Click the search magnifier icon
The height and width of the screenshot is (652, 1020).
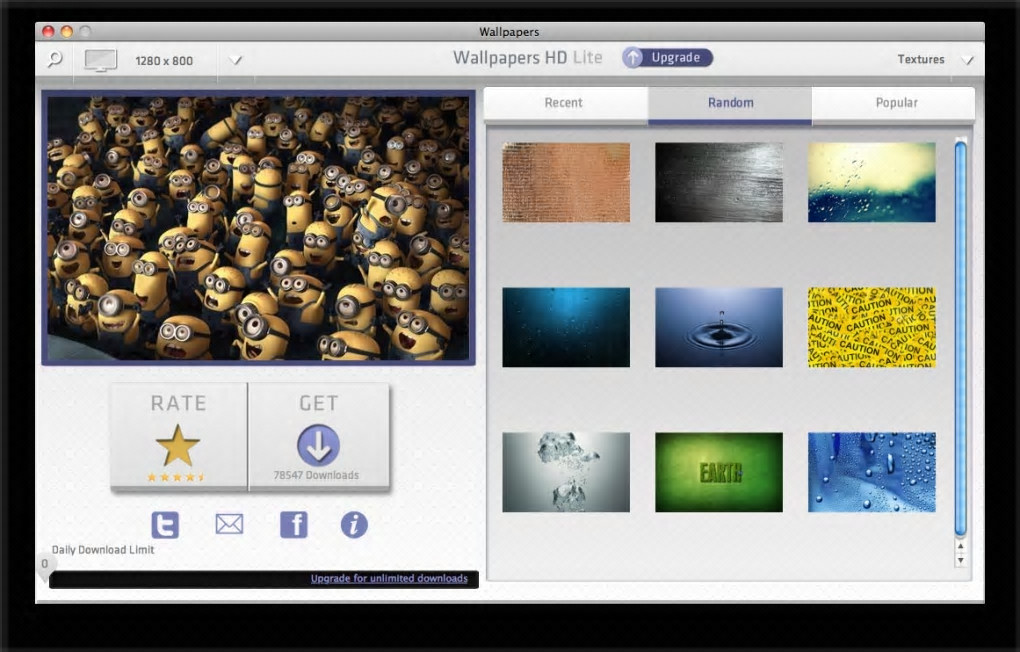pos(55,59)
